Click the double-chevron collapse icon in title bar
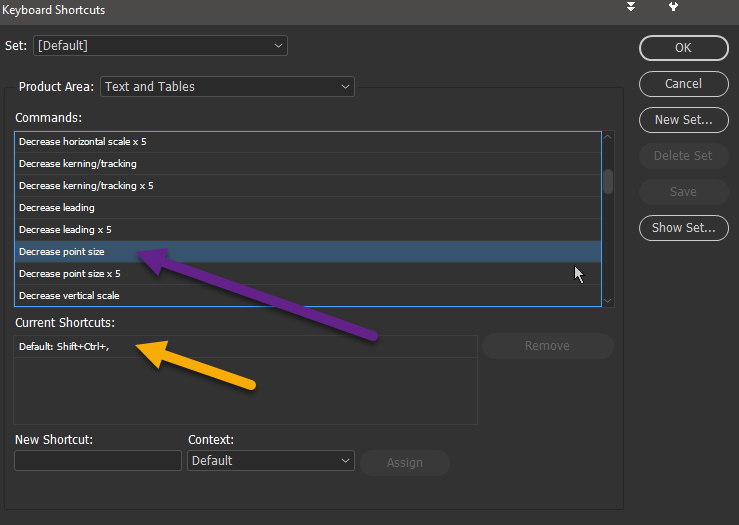The height and width of the screenshot is (525, 739). click(x=631, y=7)
